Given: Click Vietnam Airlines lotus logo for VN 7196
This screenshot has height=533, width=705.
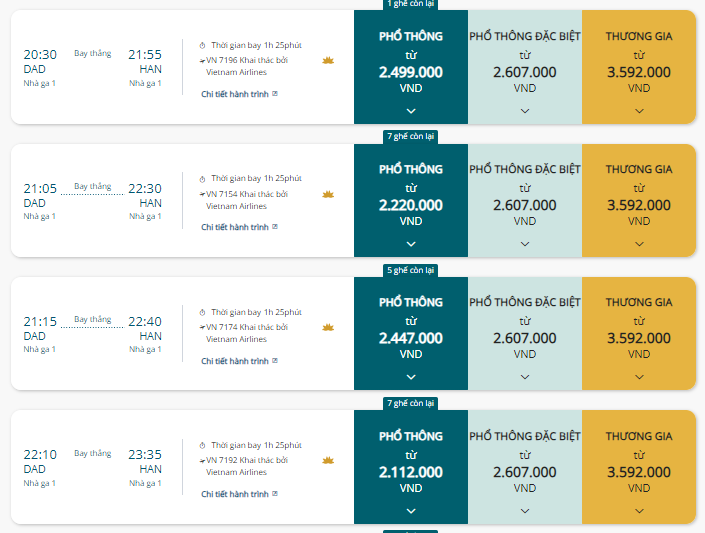Looking at the screenshot, I should [x=327, y=61].
